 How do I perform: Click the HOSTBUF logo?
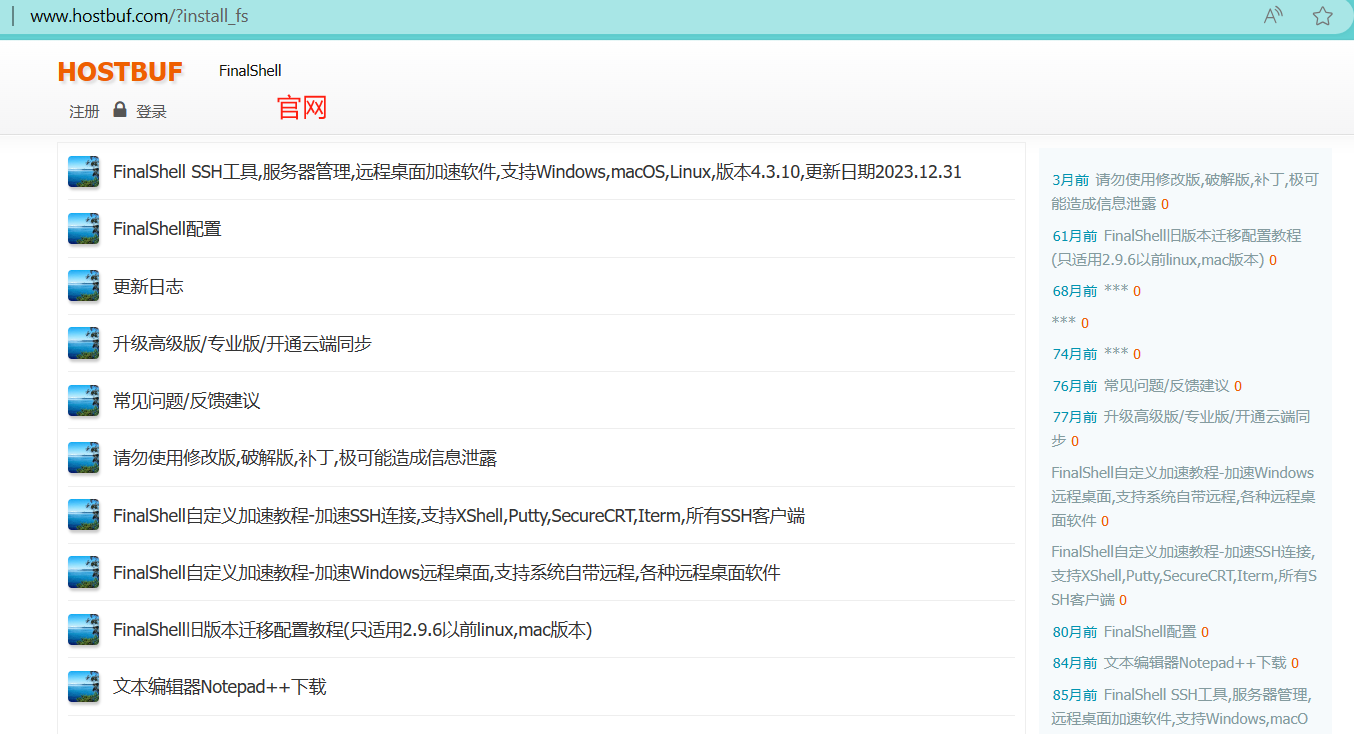pos(119,71)
